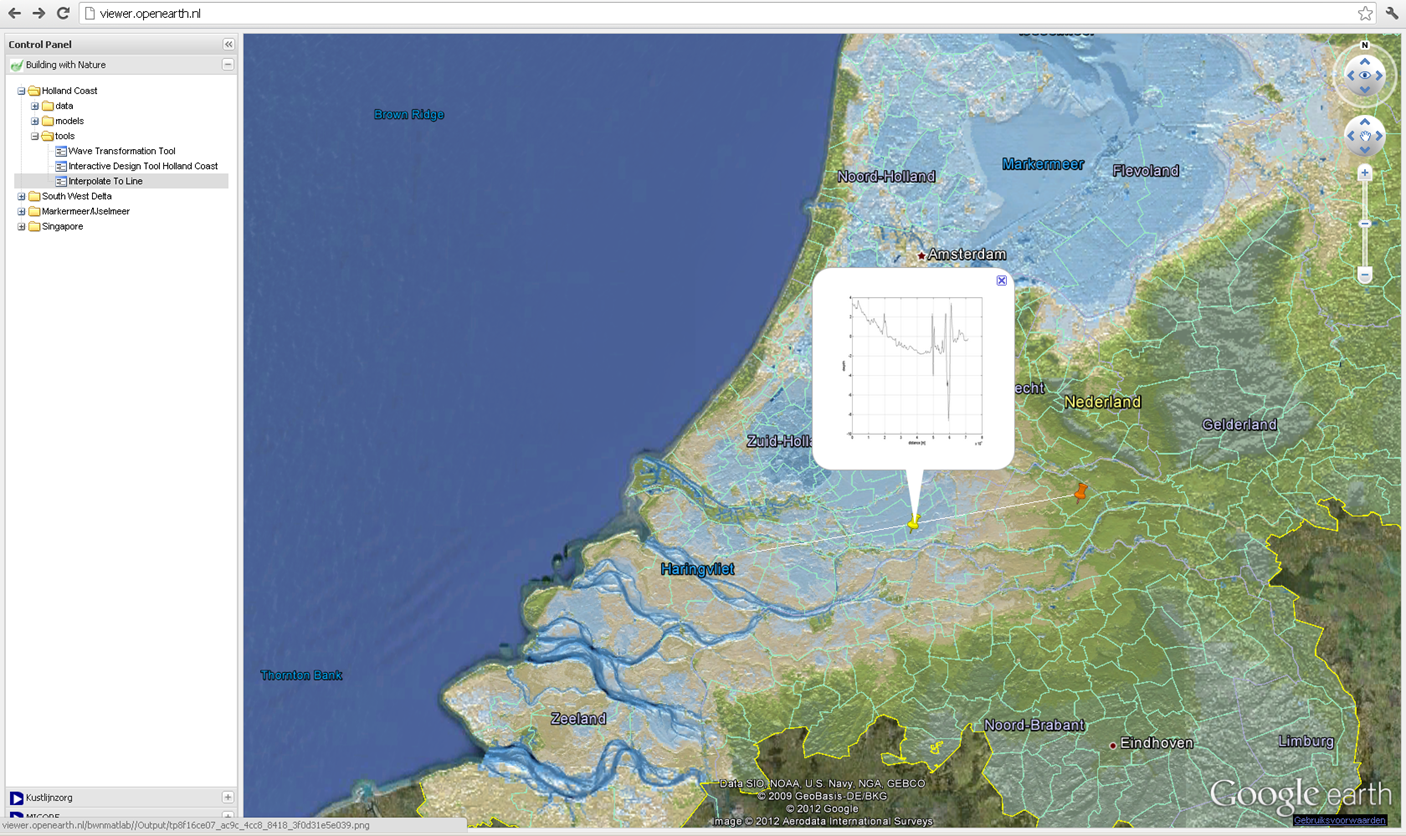Close the profile graph popup balloon
1406x836 pixels.
(x=1001, y=281)
